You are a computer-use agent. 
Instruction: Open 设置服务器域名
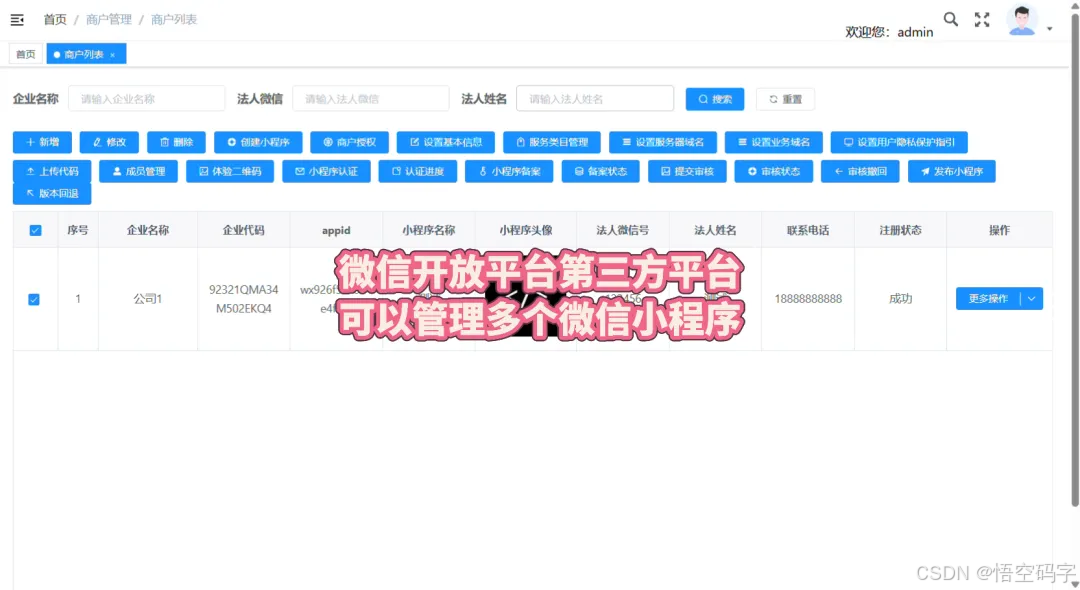[663, 142]
